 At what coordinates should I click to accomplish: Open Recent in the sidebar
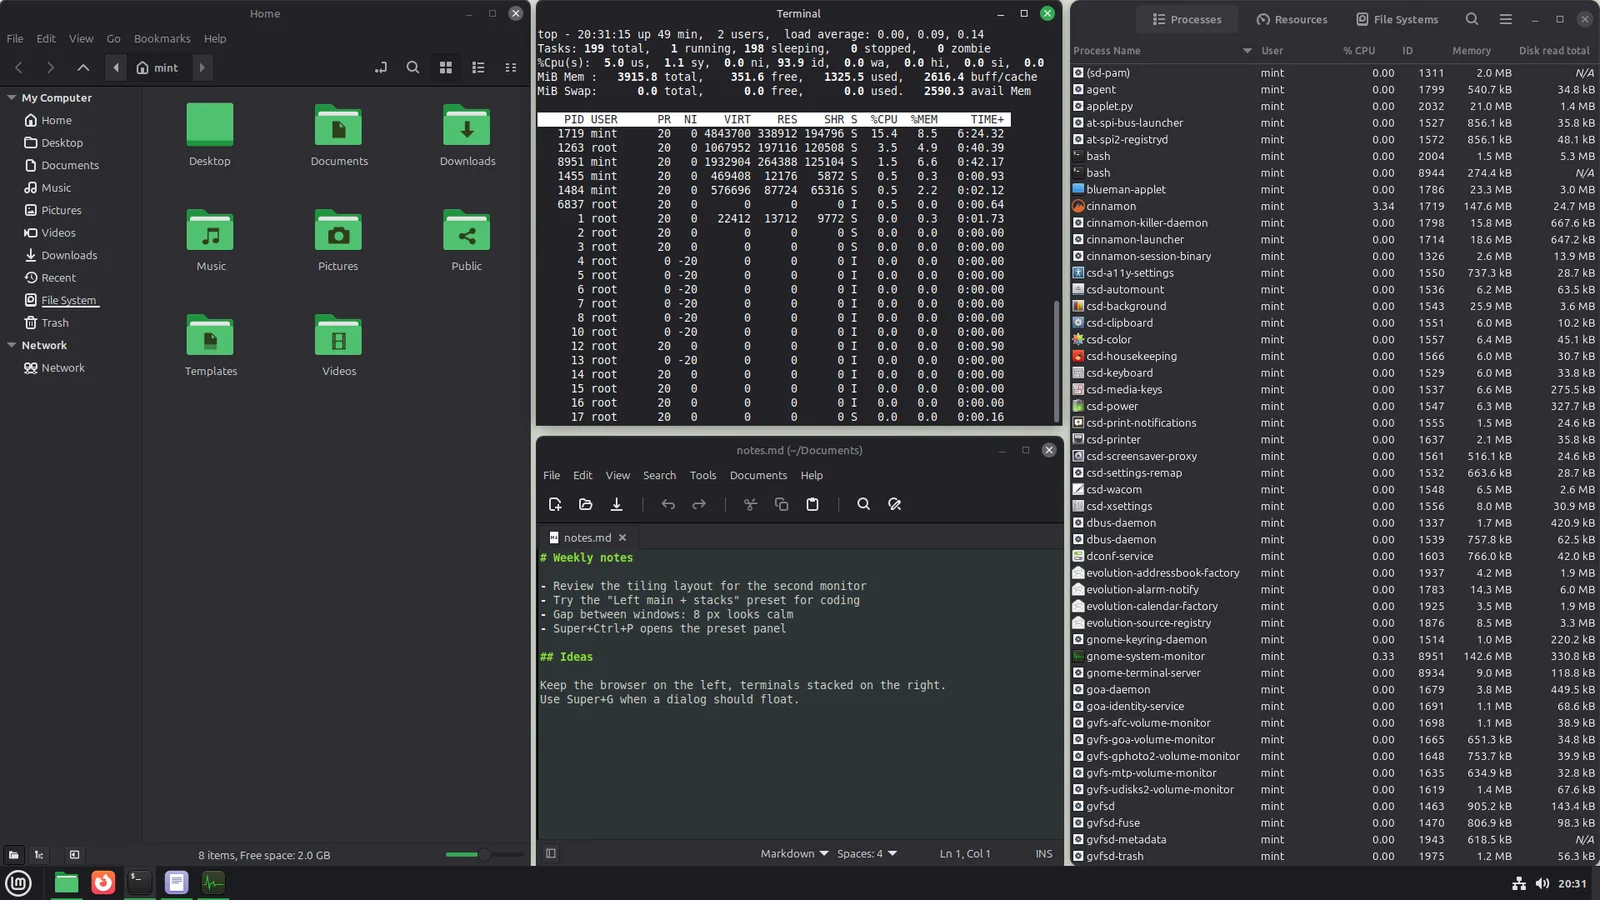click(x=58, y=278)
